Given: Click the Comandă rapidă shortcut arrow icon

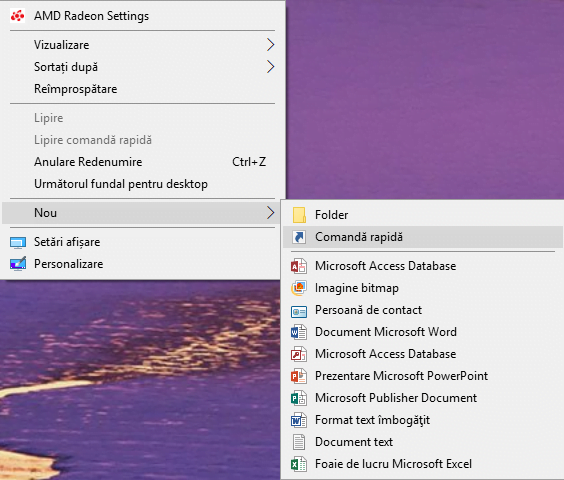Looking at the screenshot, I should (x=299, y=237).
